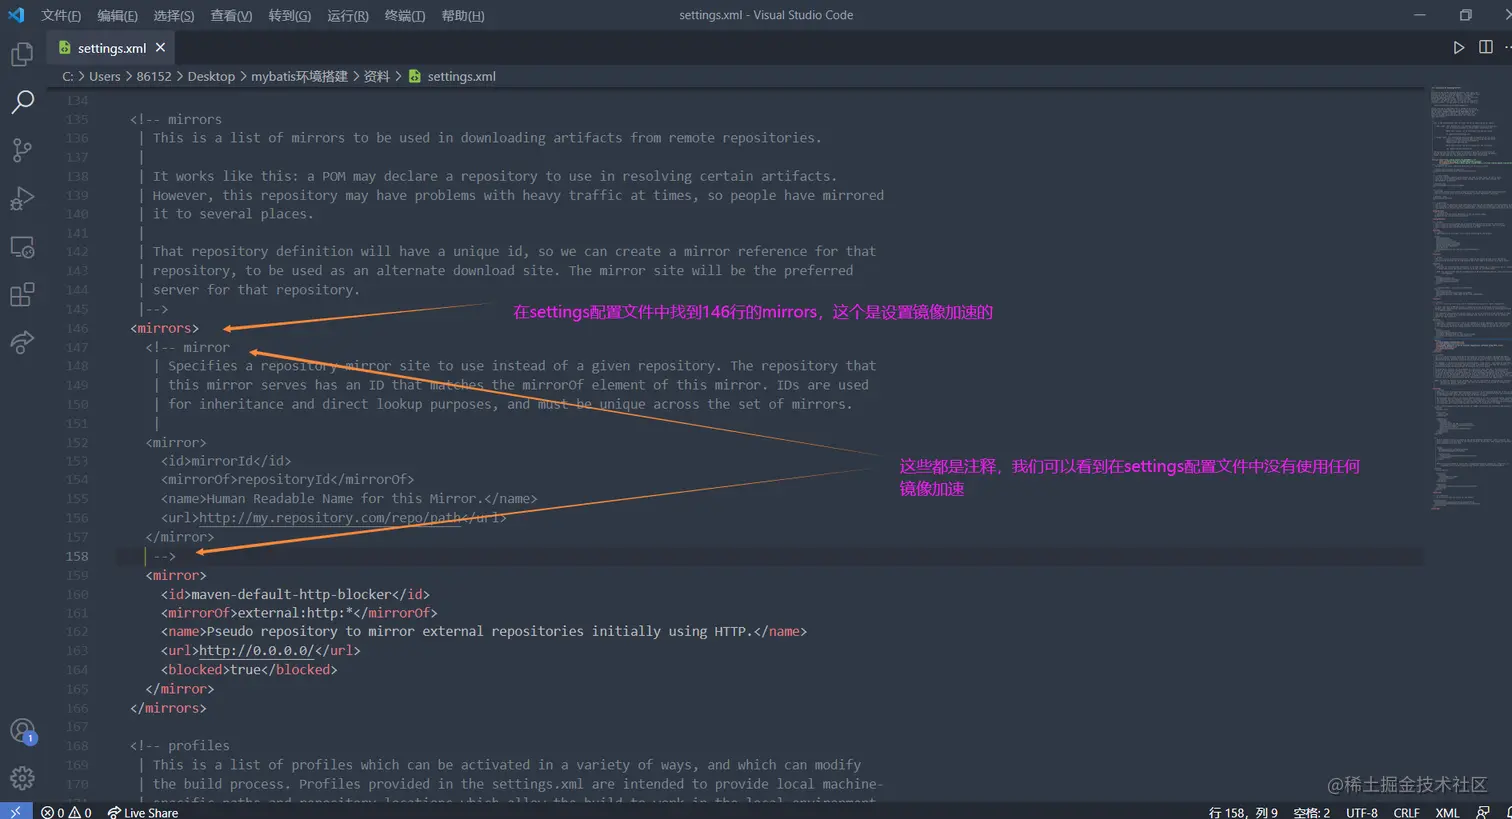
Task: Follow link http://my.repository.com/repo/path
Action: point(330,518)
